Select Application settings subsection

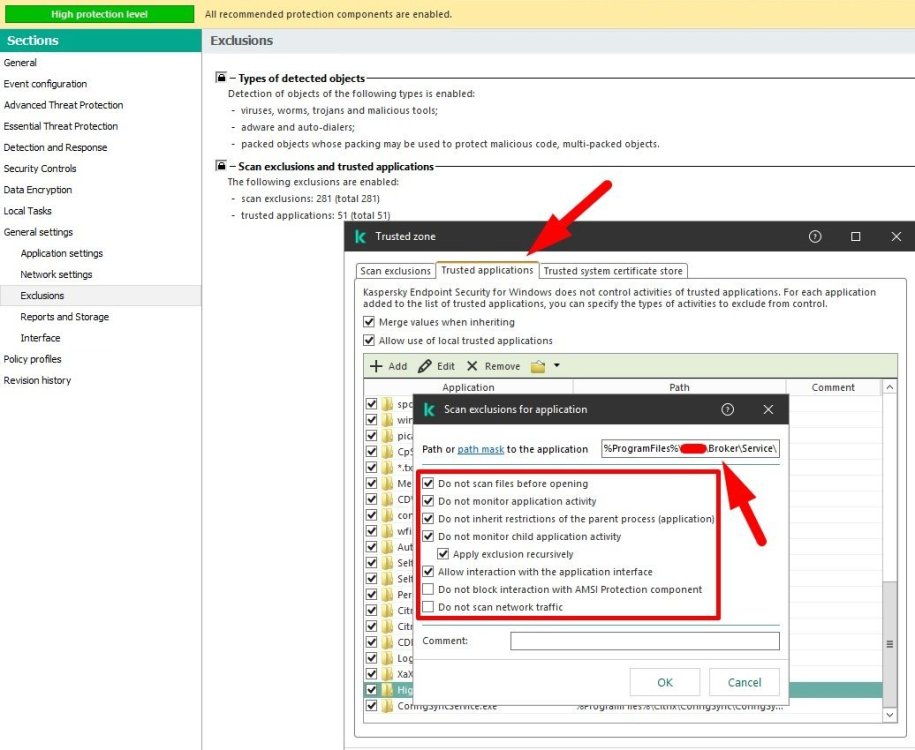click(61, 253)
